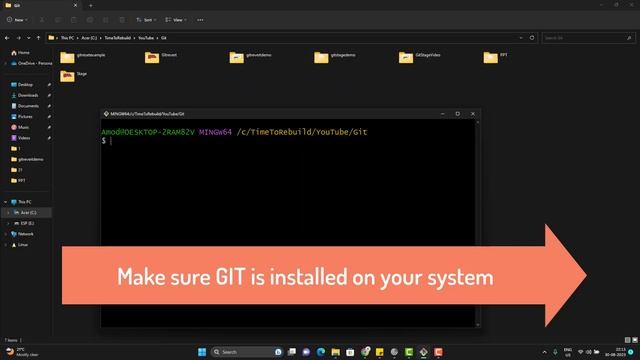Screen dimensions: 640x360
Task: Click the Rename toolbar icon
Action: [x=89, y=20]
